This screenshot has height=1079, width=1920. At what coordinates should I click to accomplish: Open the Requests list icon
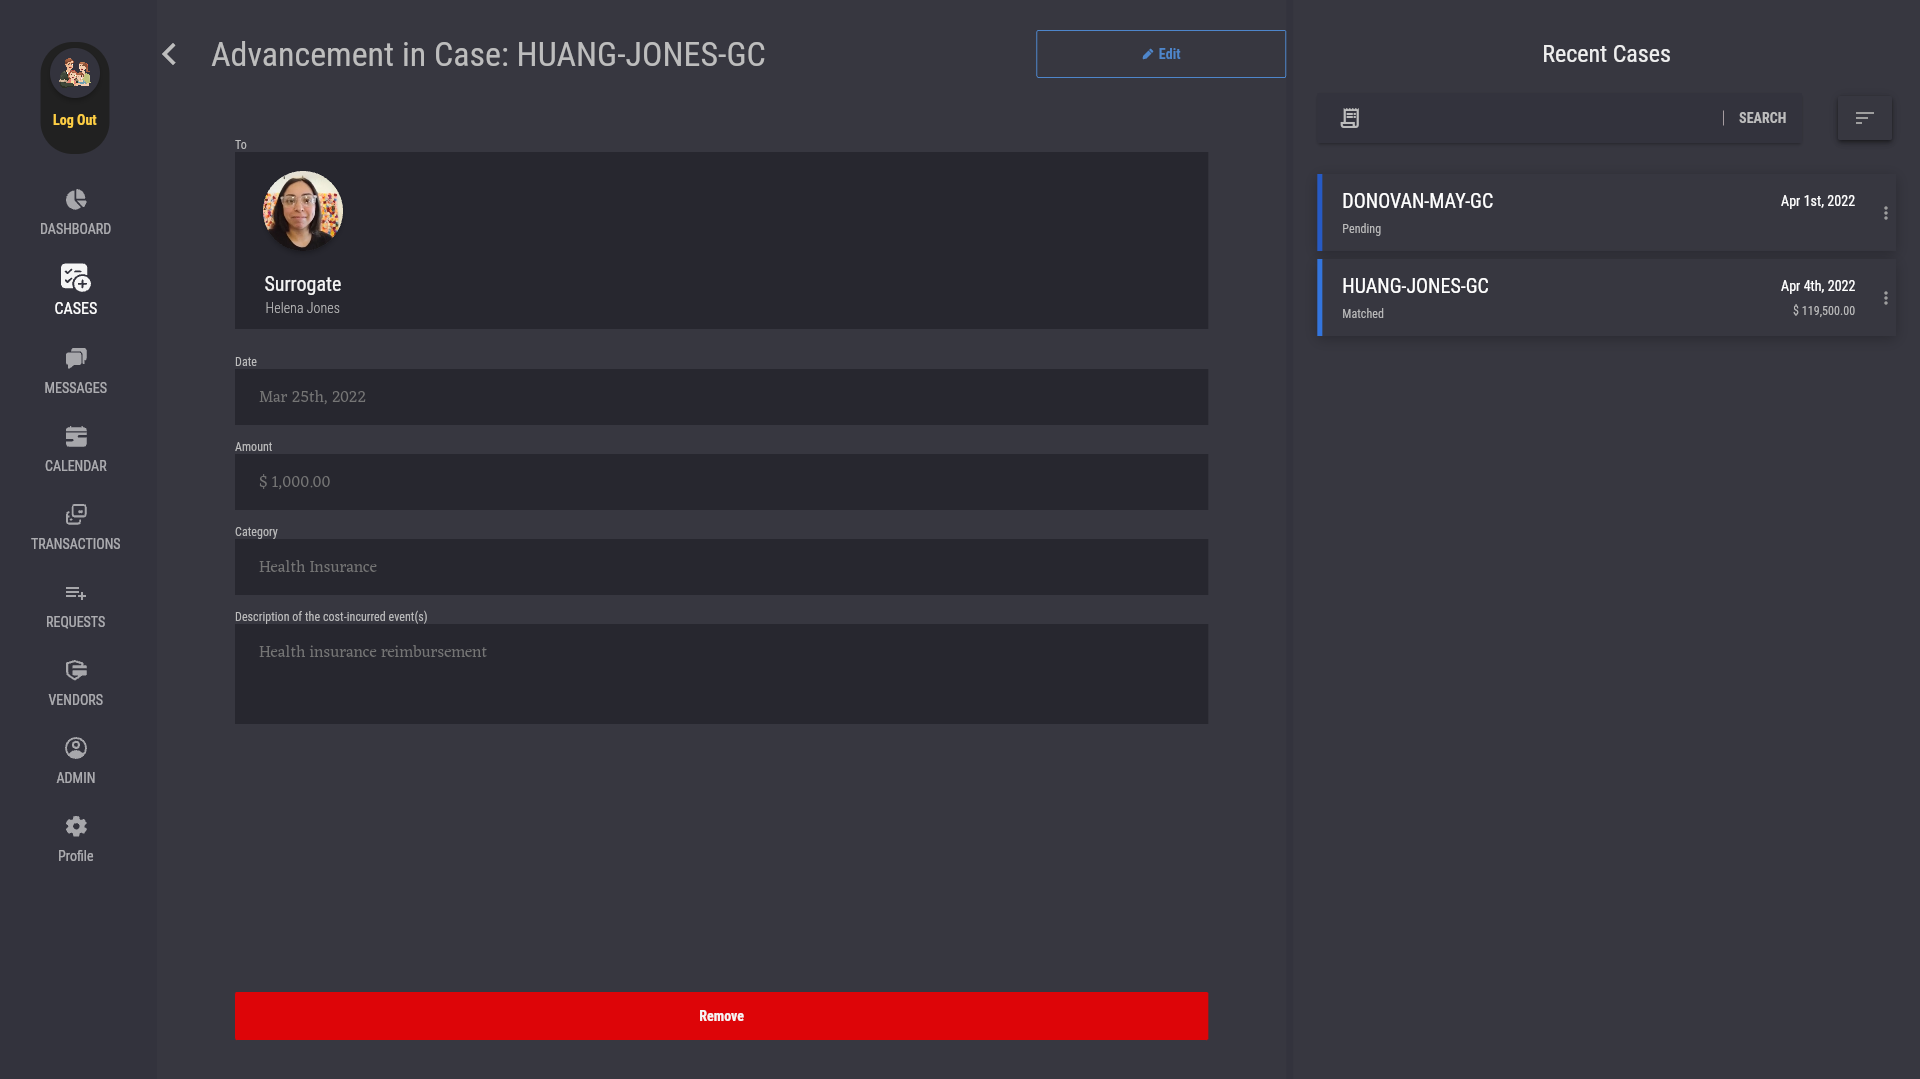(76, 593)
